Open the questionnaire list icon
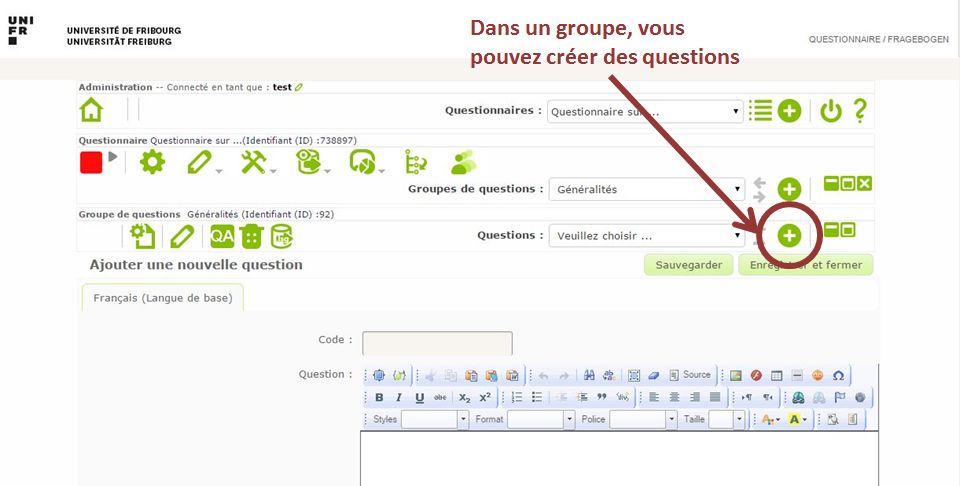 pos(761,110)
